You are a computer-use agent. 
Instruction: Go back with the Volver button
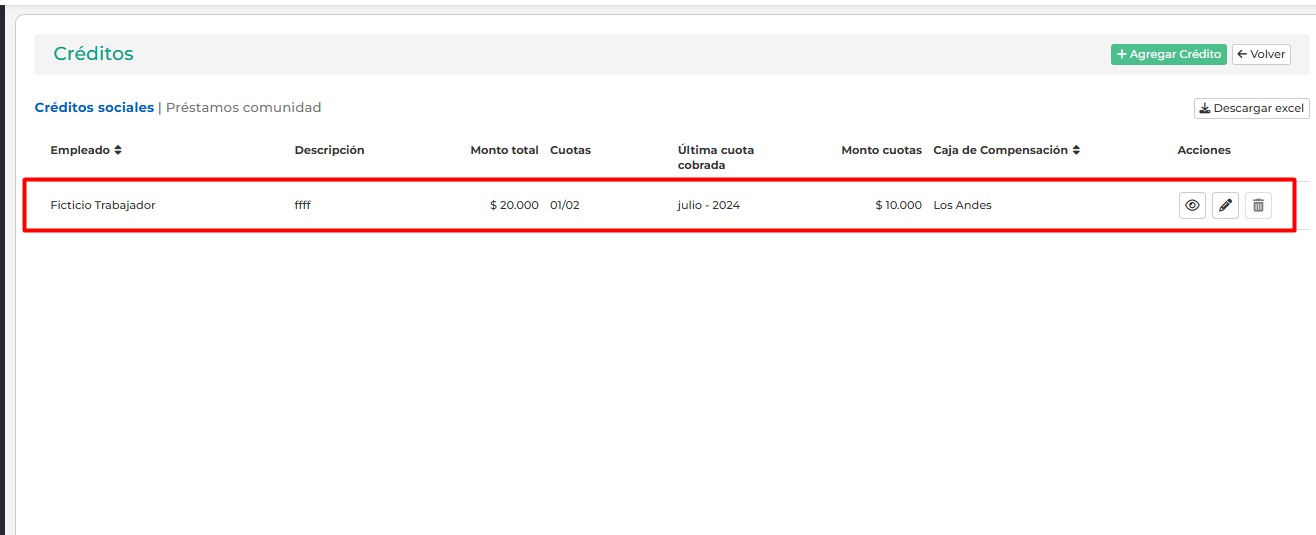click(1261, 54)
